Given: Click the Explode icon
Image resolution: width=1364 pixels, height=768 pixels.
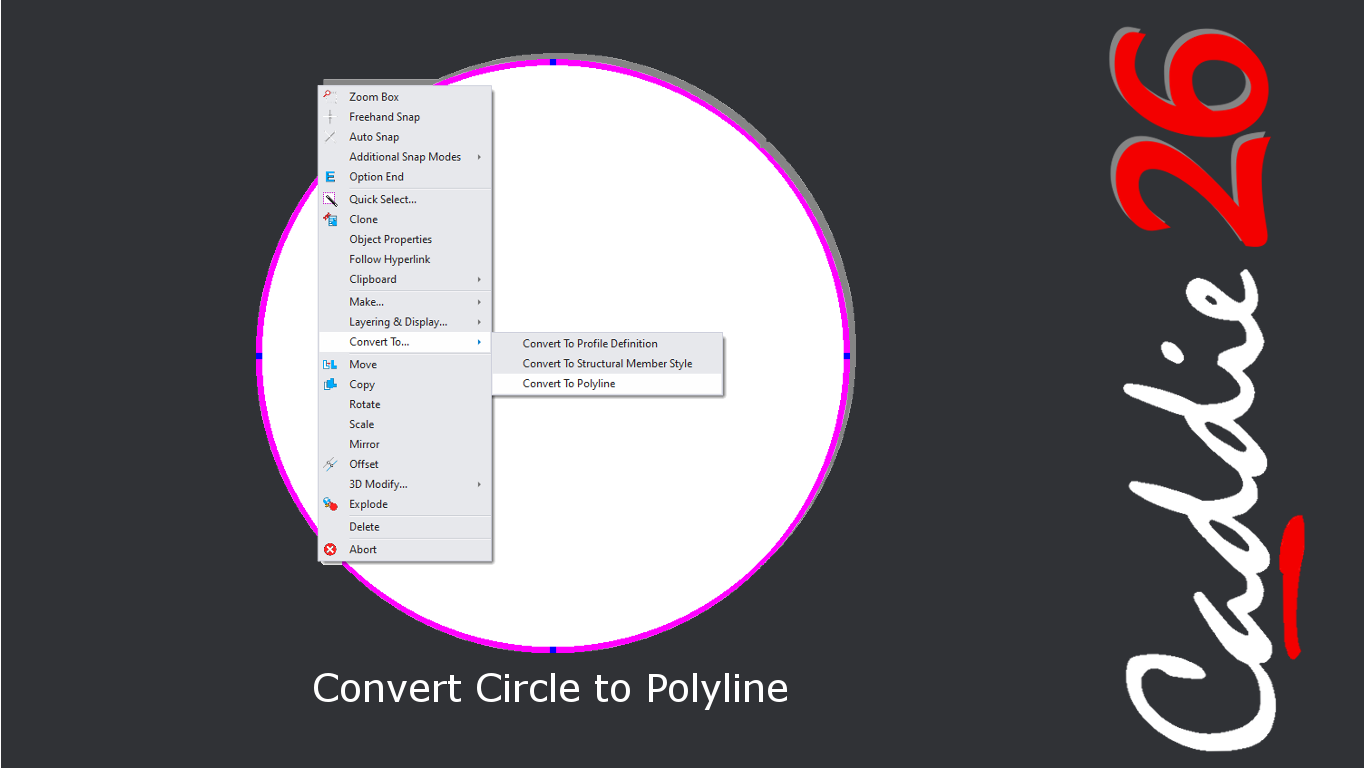Looking at the screenshot, I should 330,504.
